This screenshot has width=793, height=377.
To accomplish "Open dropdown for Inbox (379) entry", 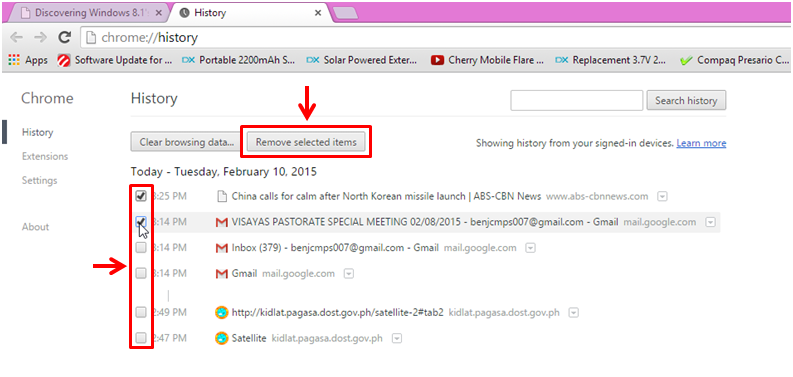I will pos(531,248).
